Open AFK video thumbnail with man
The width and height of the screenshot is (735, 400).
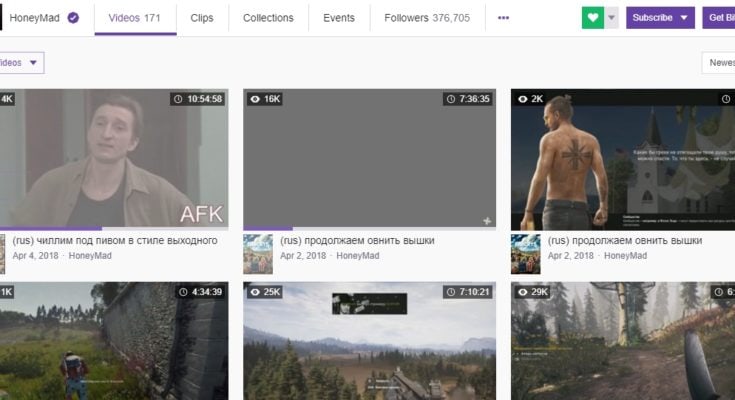(x=114, y=158)
